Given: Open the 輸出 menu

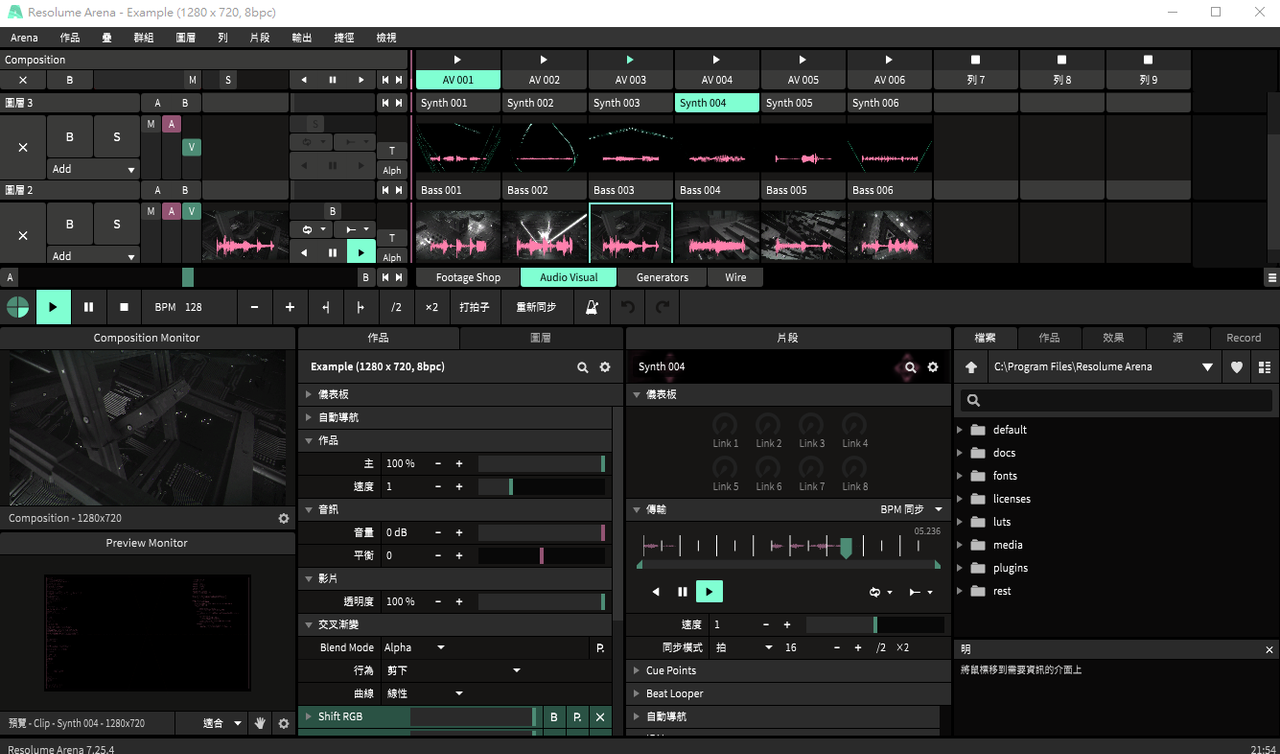Looking at the screenshot, I should [x=301, y=37].
